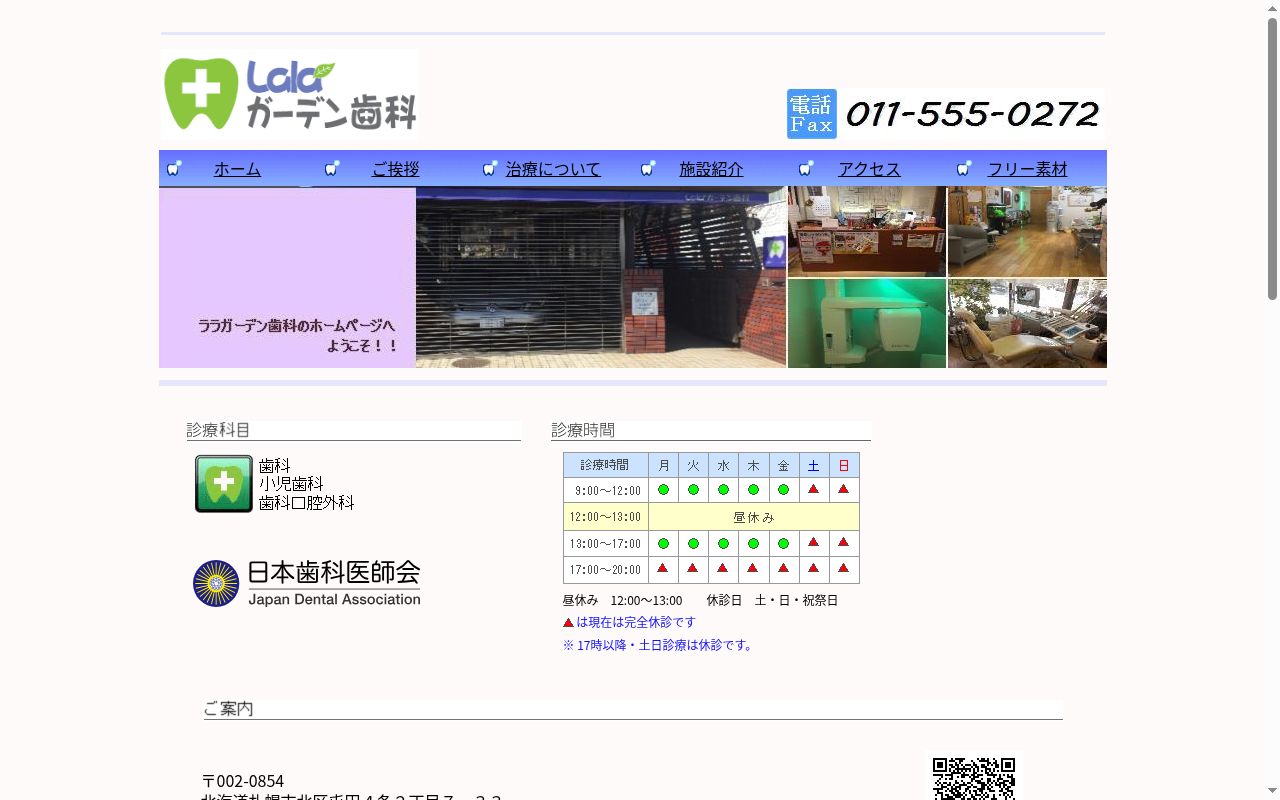Click the tooth icon beside フリー素材
Image resolution: width=1280 pixels, height=800 pixels.
click(x=964, y=168)
